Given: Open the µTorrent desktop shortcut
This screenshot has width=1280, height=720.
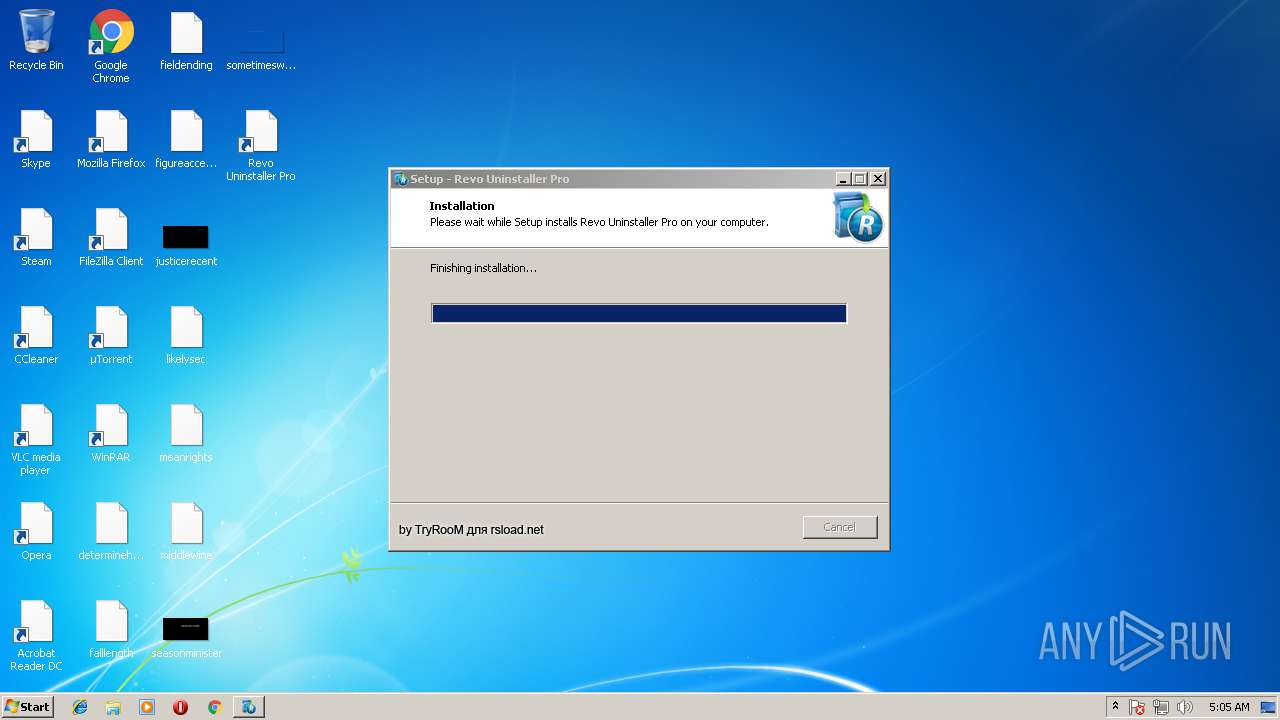Looking at the screenshot, I should click(111, 336).
